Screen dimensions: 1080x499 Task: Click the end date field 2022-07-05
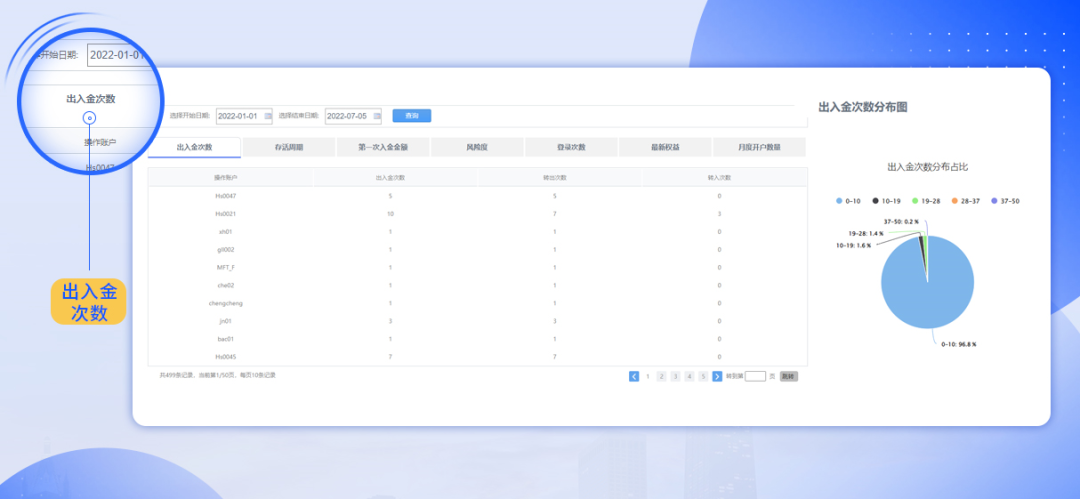point(348,116)
